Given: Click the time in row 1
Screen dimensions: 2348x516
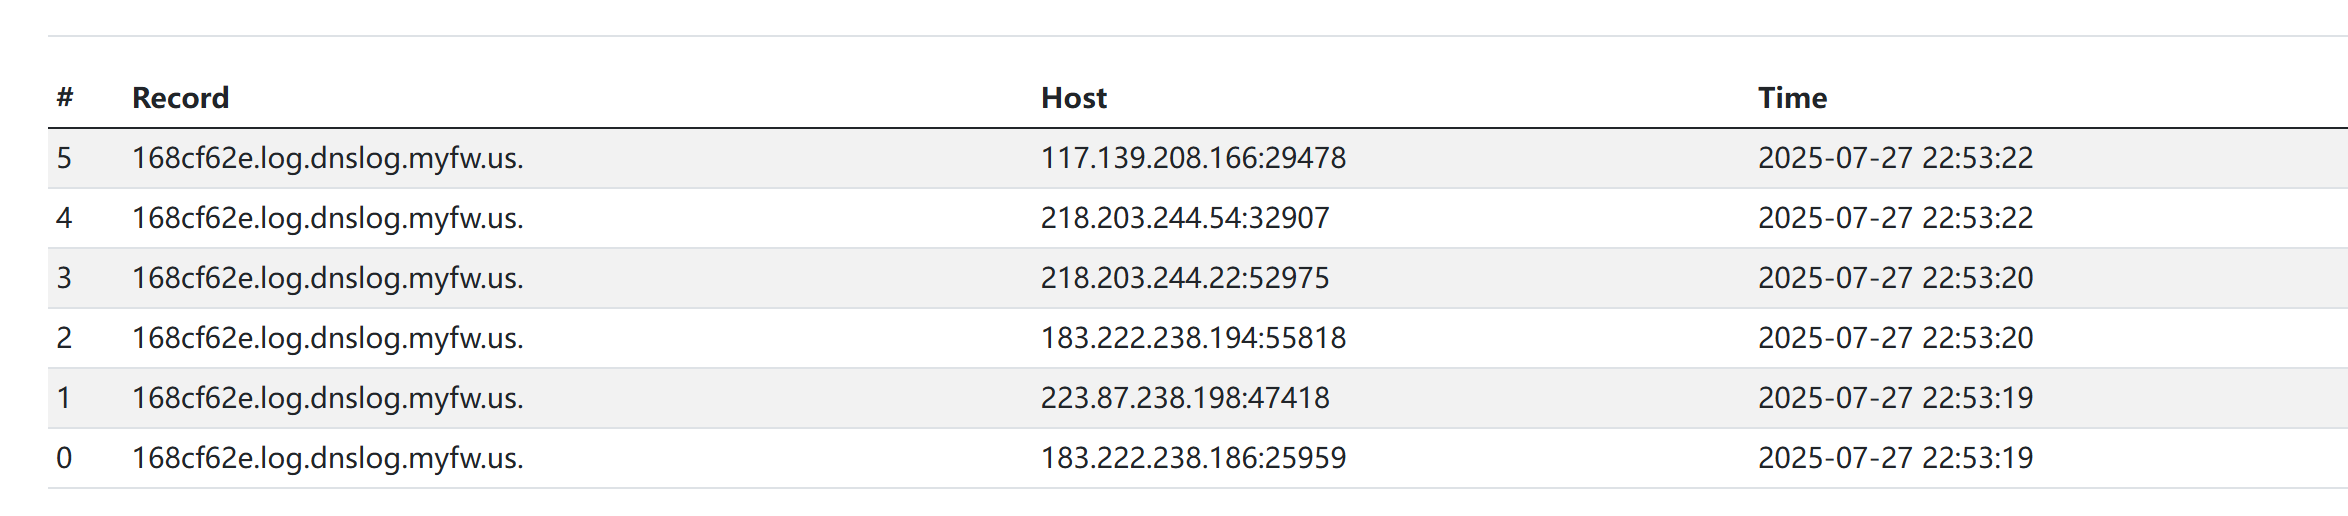Looking at the screenshot, I should pyautogui.click(x=1895, y=398).
